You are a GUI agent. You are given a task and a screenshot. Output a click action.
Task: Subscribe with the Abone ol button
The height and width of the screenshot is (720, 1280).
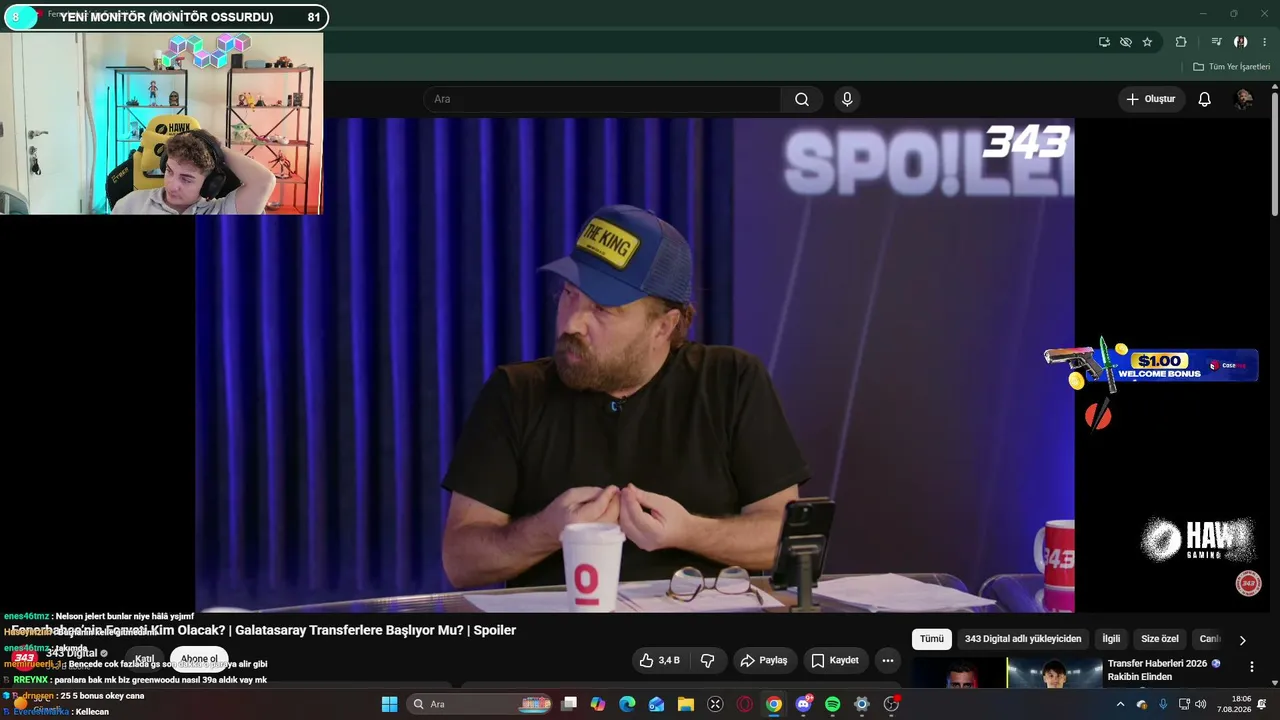click(x=199, y=659)
